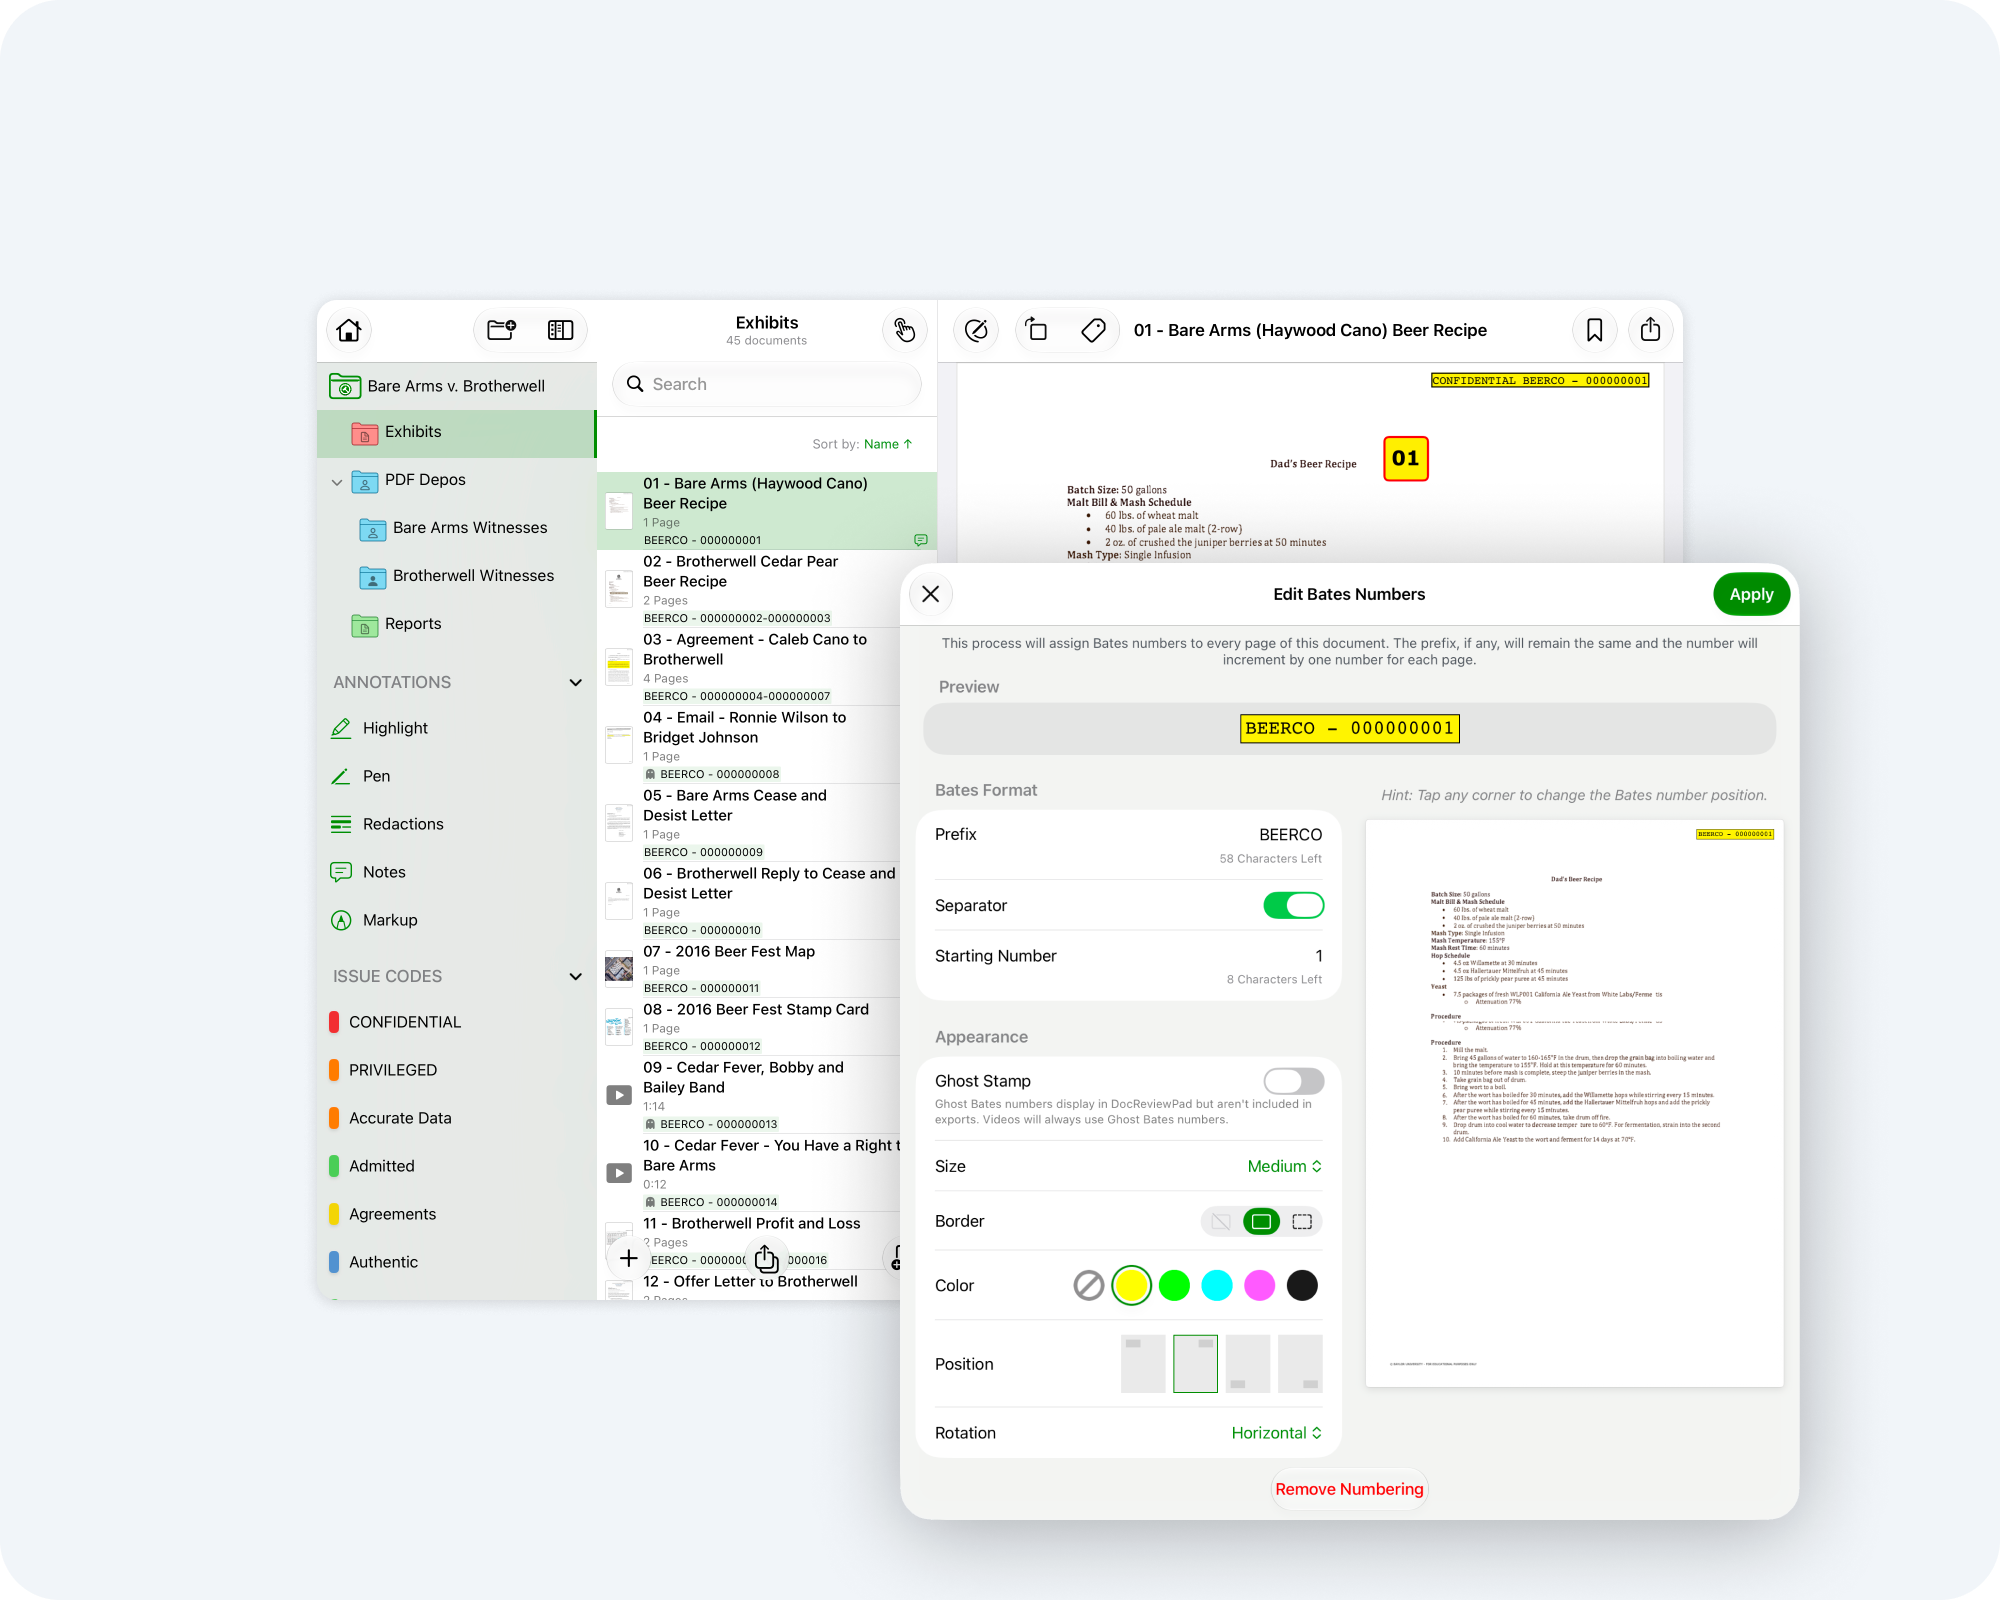2000x1600 pixels.
Task: Select the dashed border option
Action: pos(1302,1221)
